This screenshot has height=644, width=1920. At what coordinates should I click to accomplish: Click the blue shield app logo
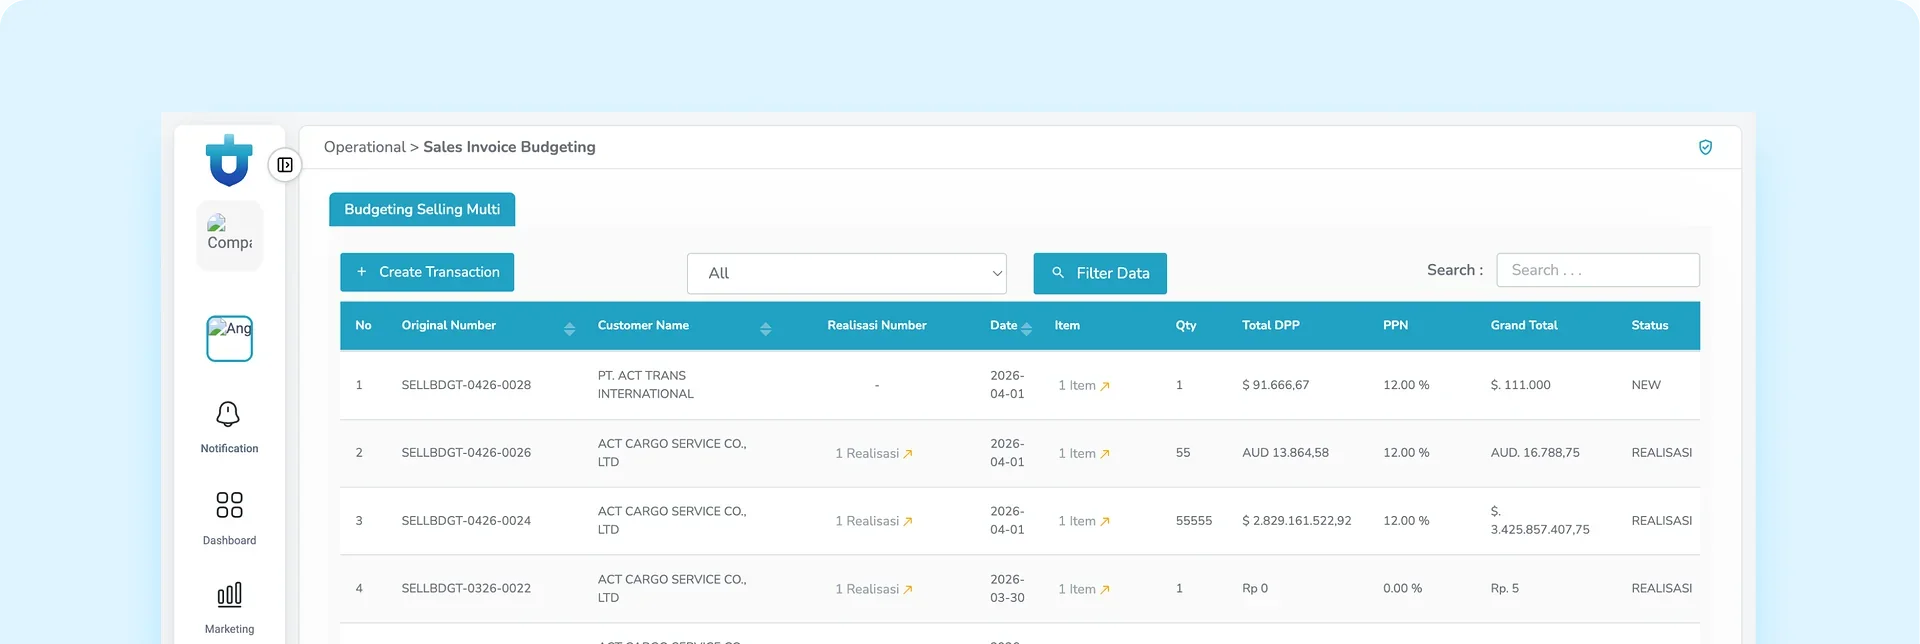229,160
